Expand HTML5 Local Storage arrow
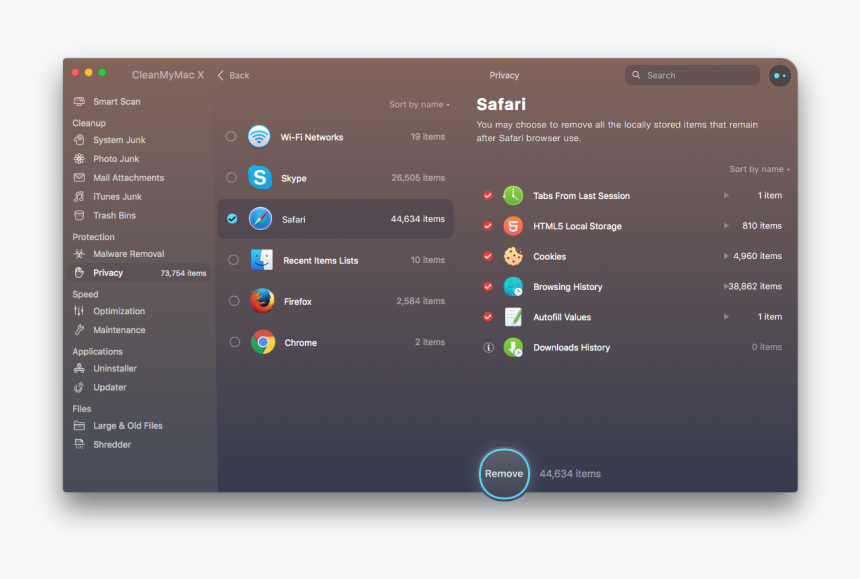Viewport: 860px width, 579px height. (726, 225)
